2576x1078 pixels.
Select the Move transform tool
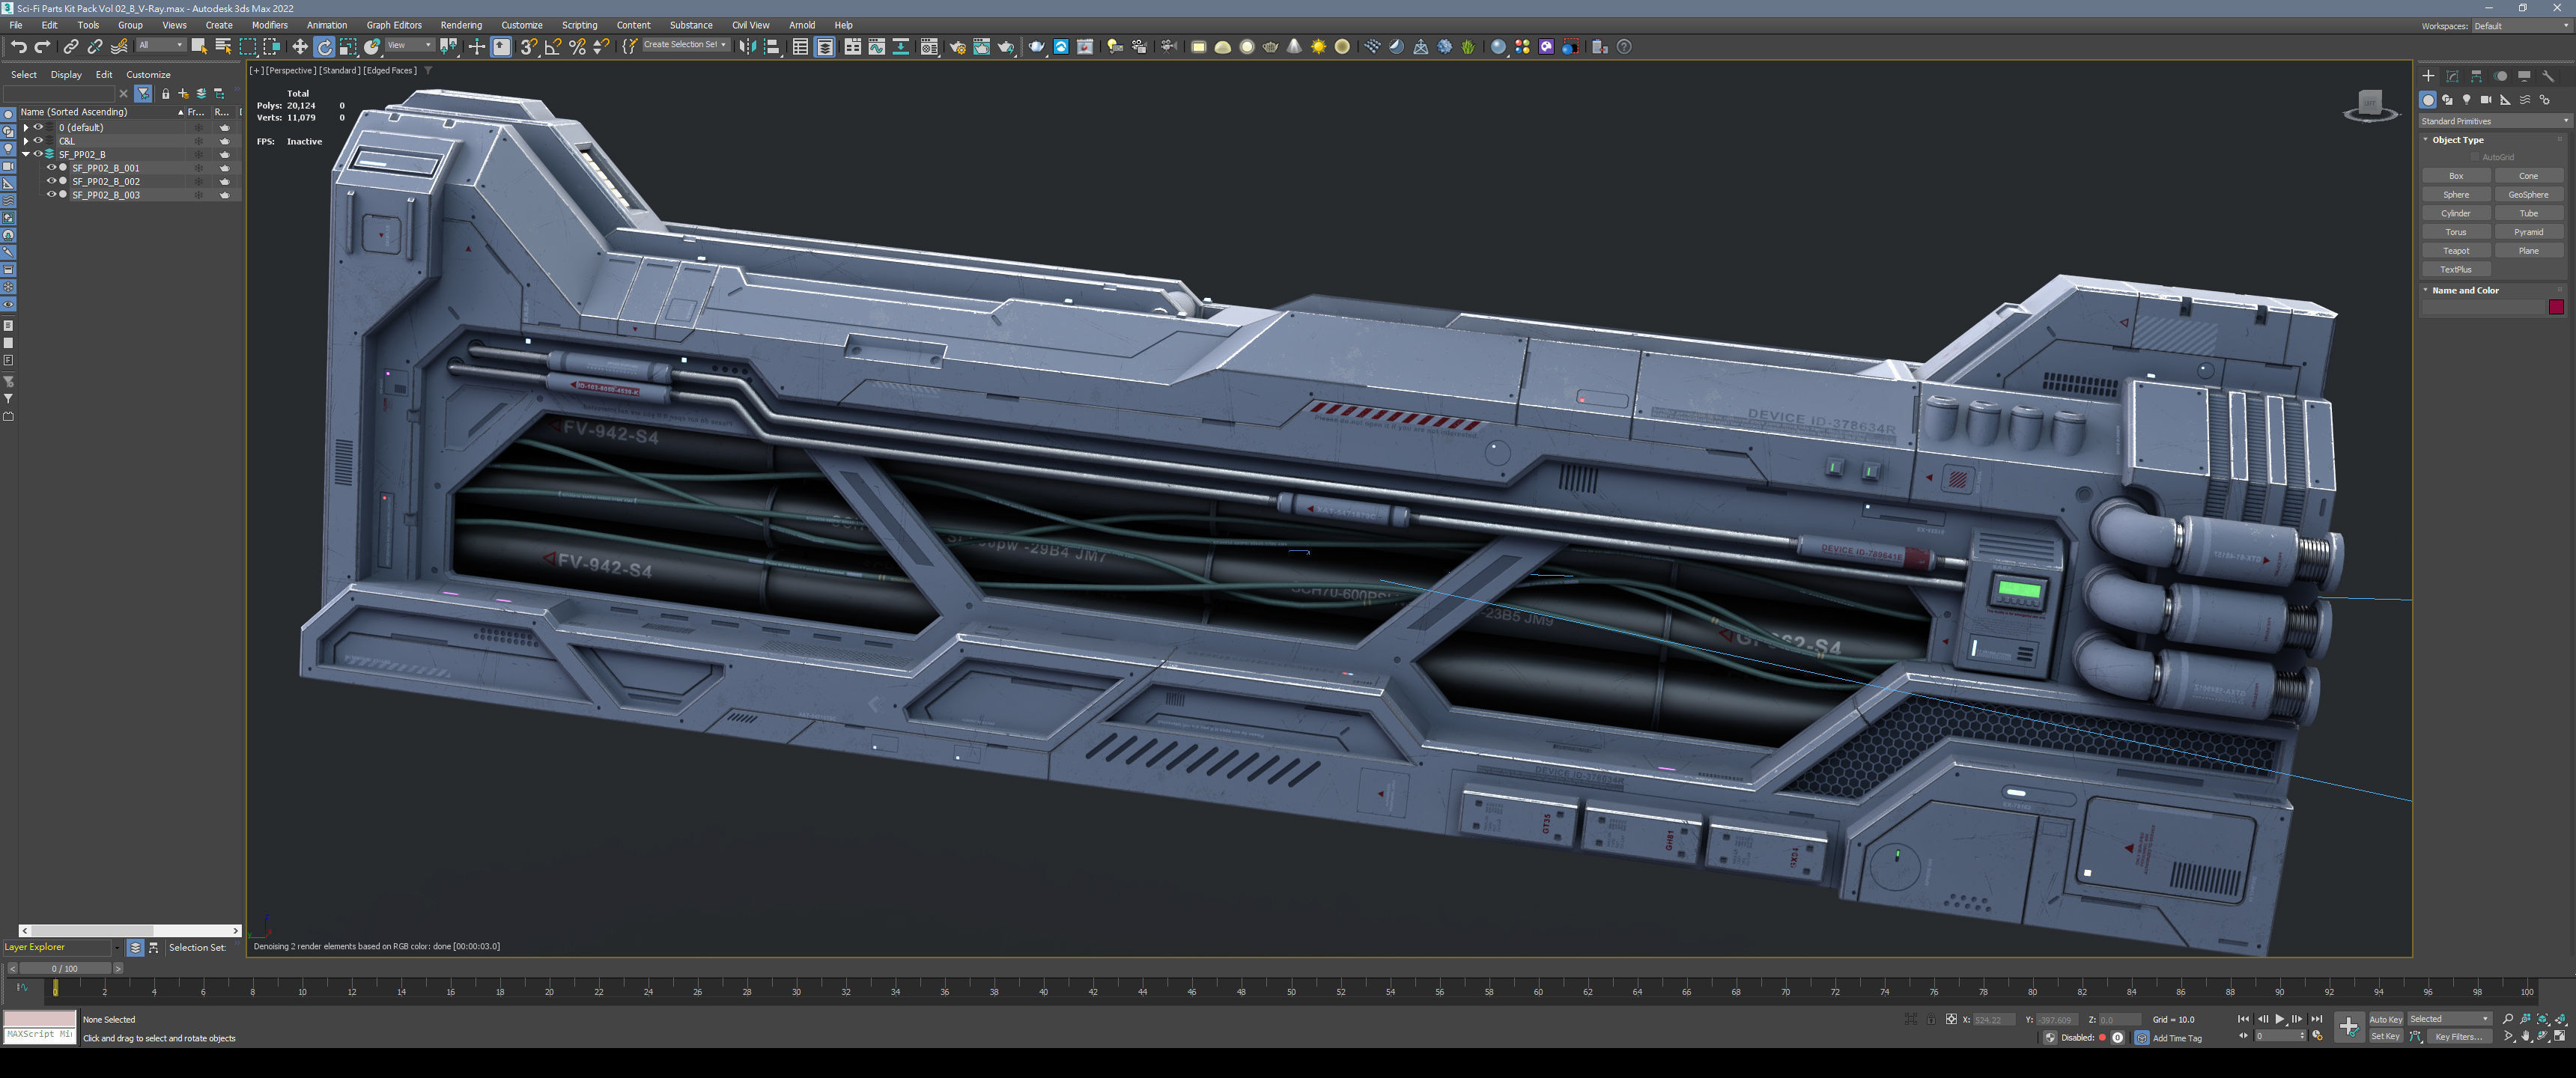coord(299,47)
